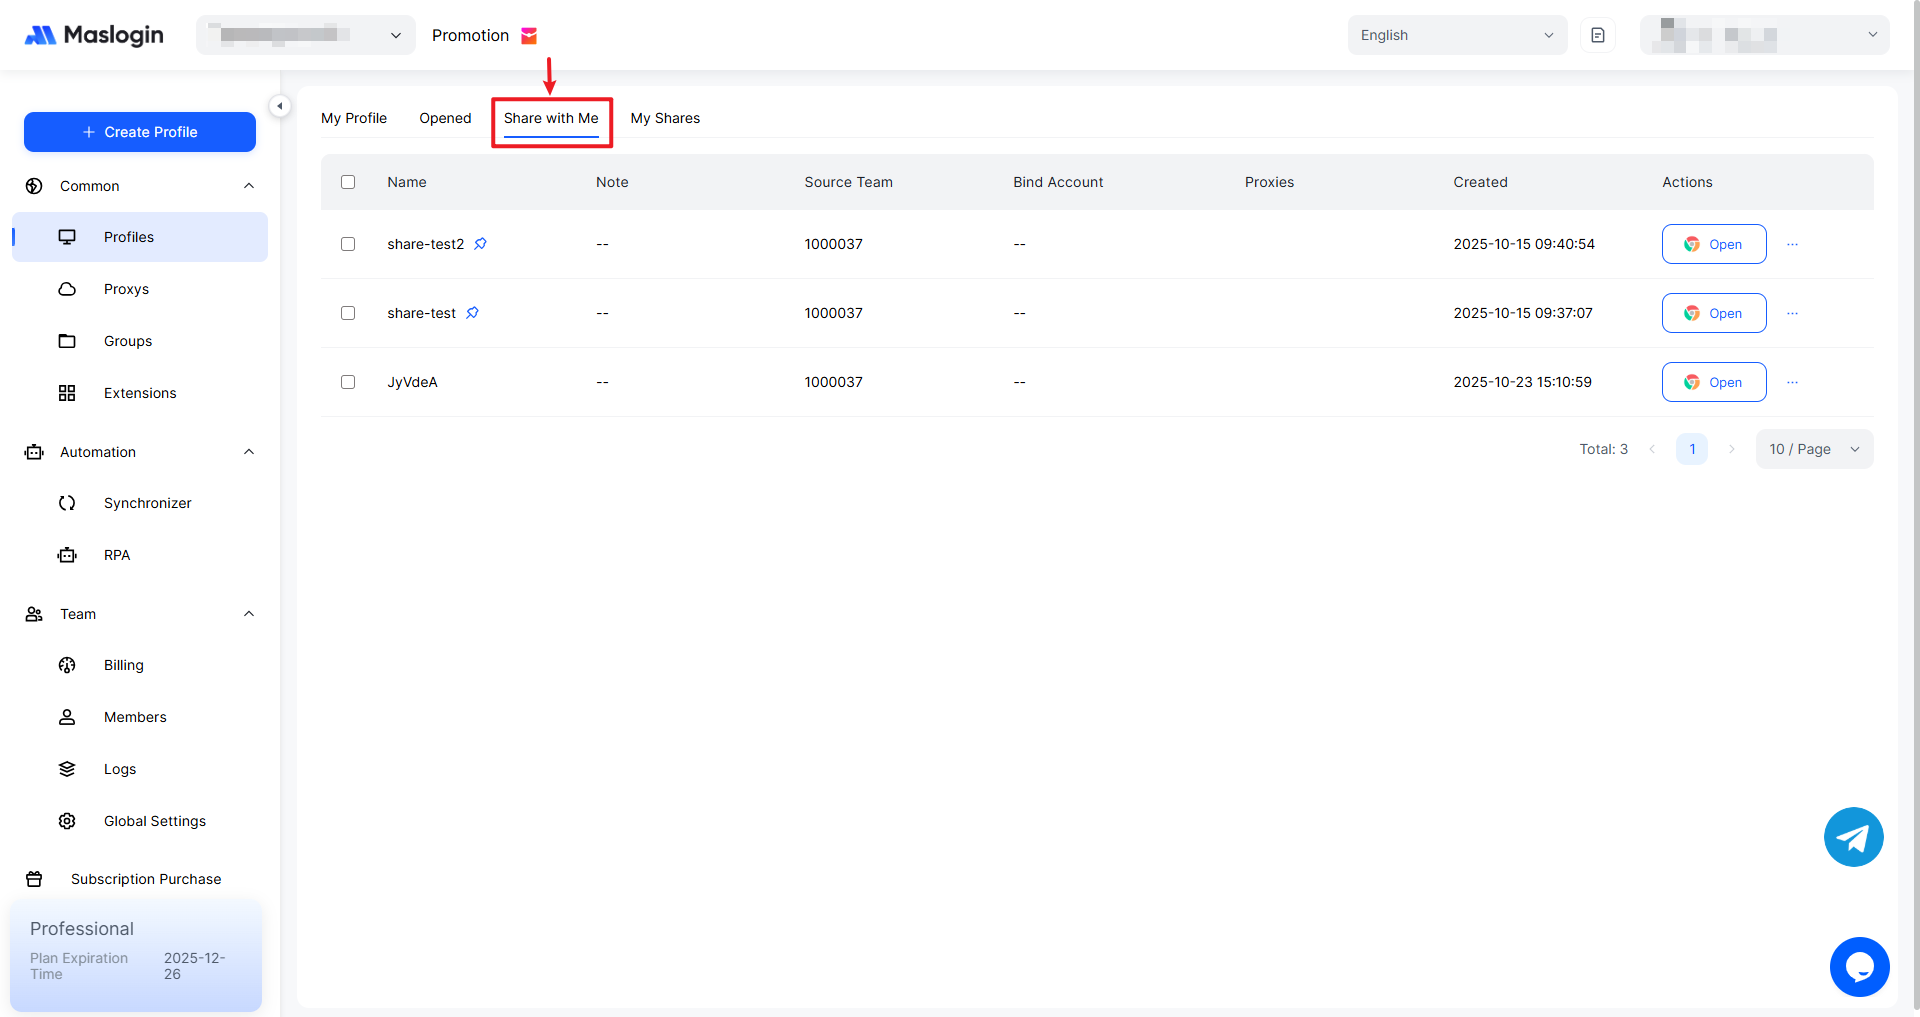Click the pin icon next to share-test2
The image size is (1920, 1017).
(480, 244)
